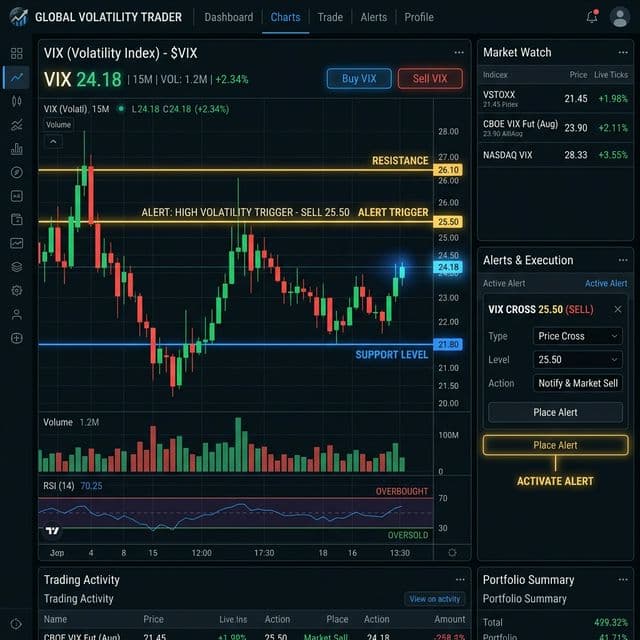The width and height of the screenshot is (640, 640).
Task: Click the +2.34% change next to VOL
Action: pos(231,79)
